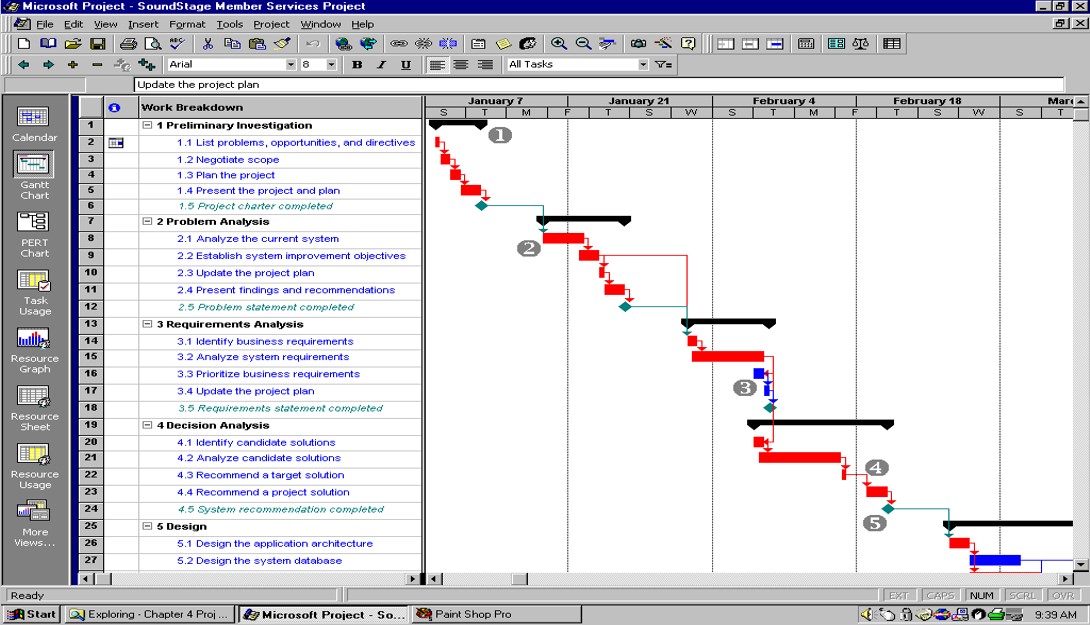Collapse the 2 Problem Analysis summary task
The height and width of the screenshot is (625, 1090).
[x=147, y=222]
